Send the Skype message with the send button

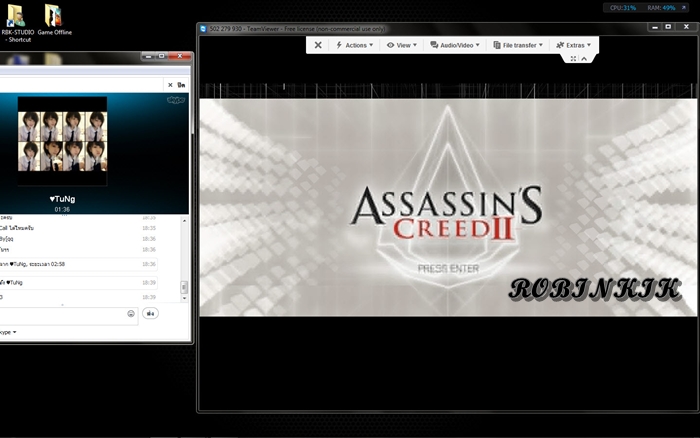pos(150,313)
